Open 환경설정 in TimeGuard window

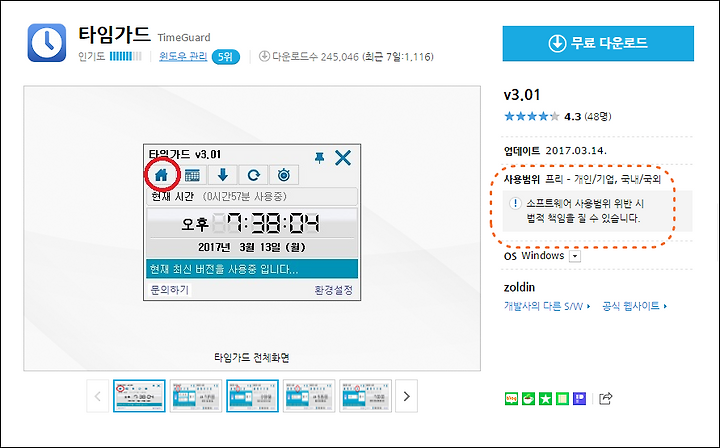(333, 290)
